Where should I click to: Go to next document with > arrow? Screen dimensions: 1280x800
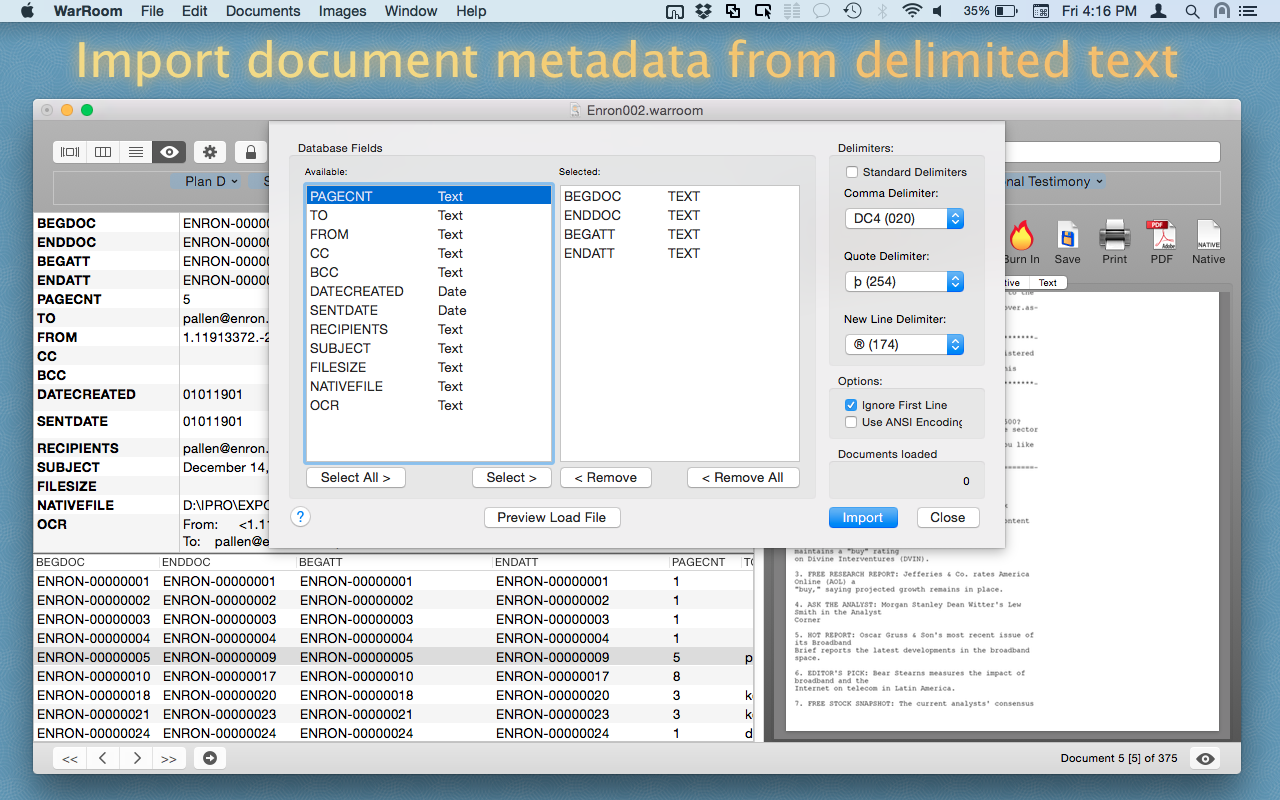pyautogui.click(x=136, y=758)
